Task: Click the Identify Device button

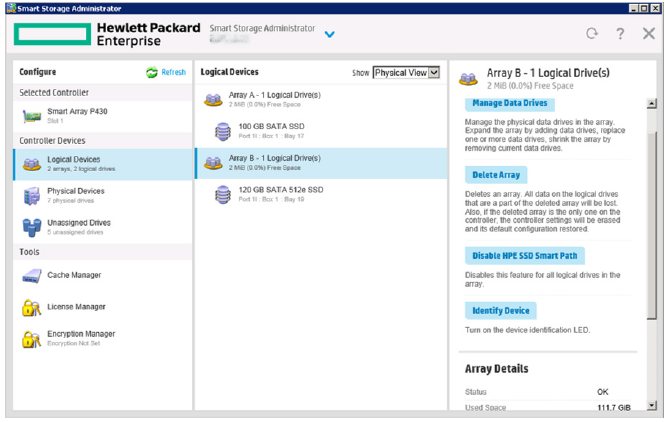Action: pos(501,311)
